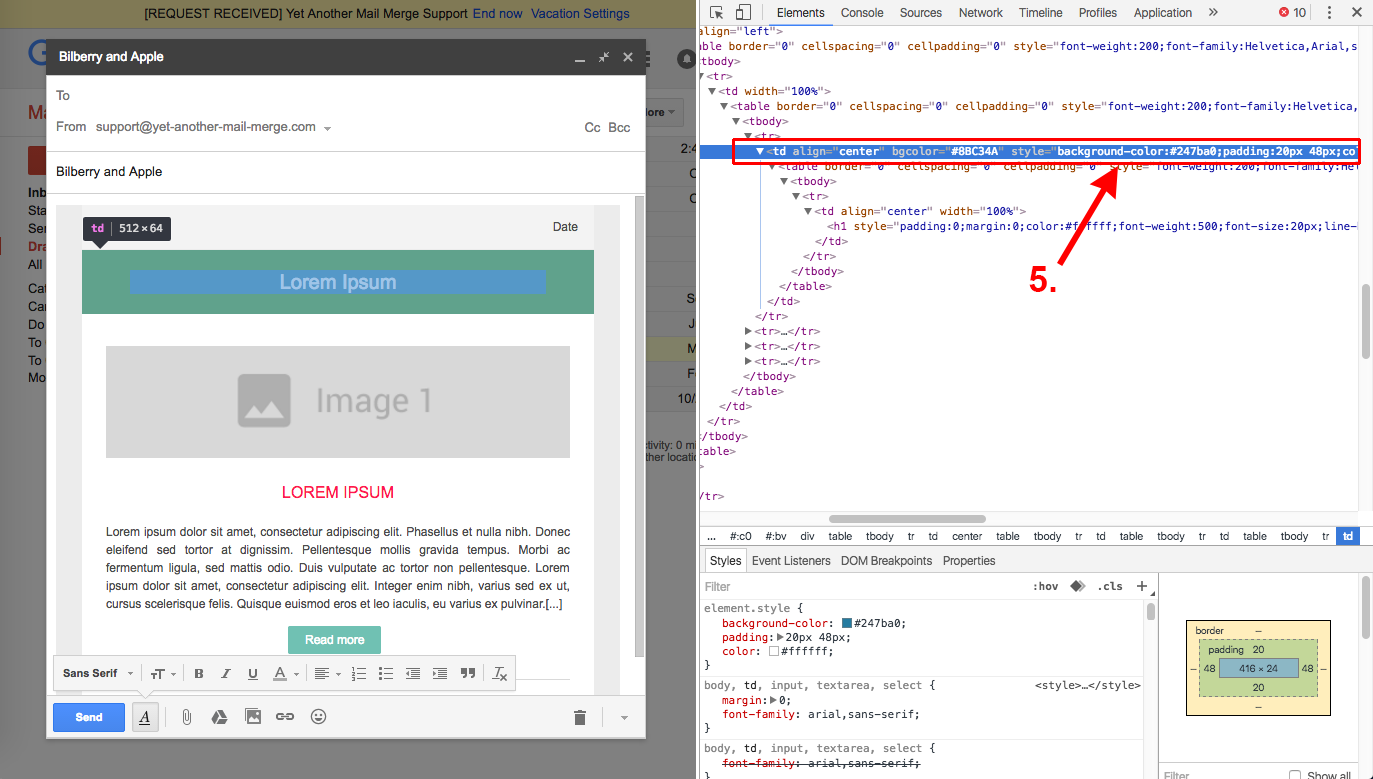This screenshot has width=1373, height=779.
Task: Open Vacation Settings link at the top
Action: click(580, 13)
